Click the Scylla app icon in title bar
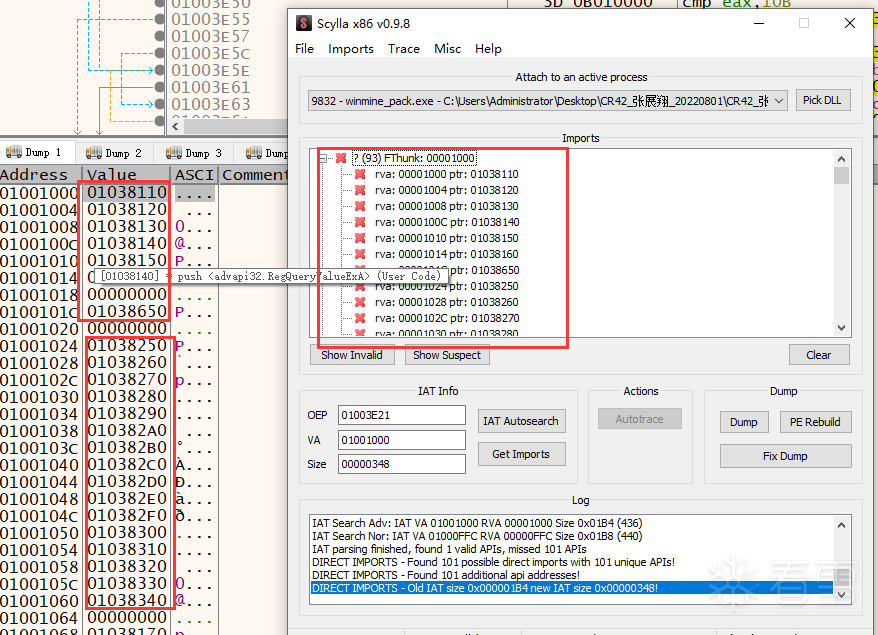The width and height of the screenshot is (878, 635). tap(303, 24)
